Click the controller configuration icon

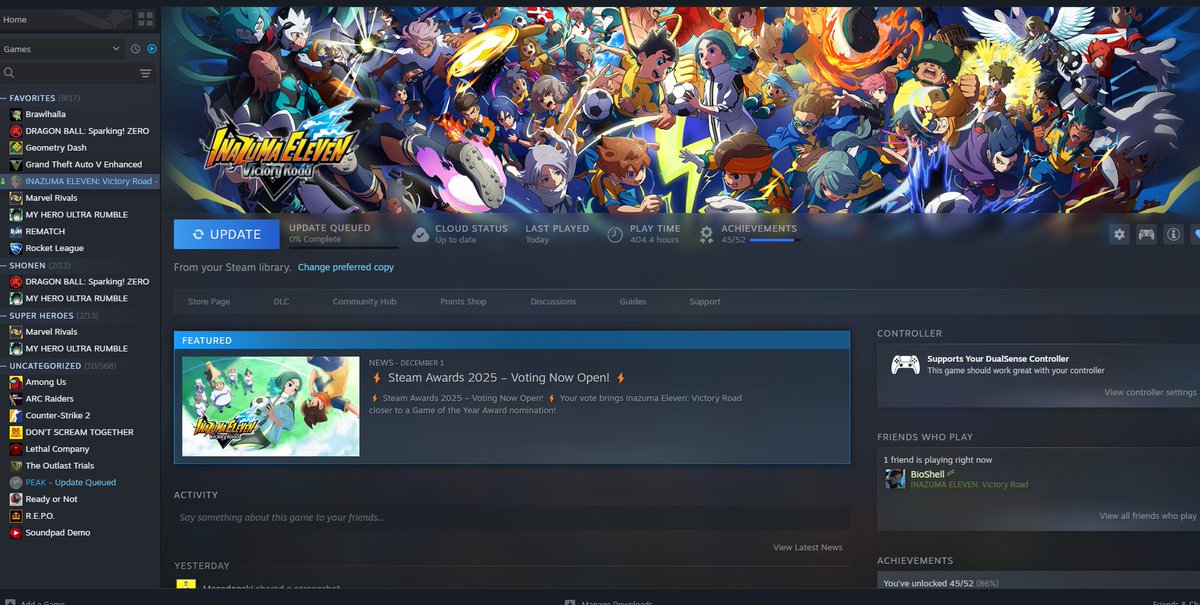click(1146, 234)
